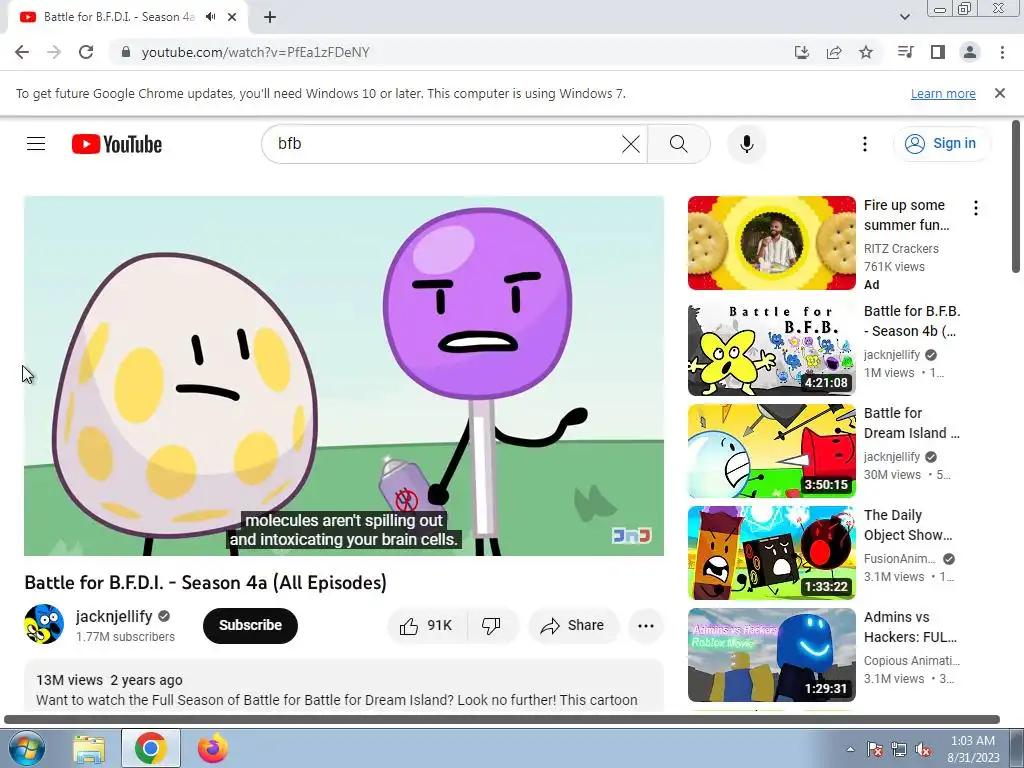
Task: Like the video with the thumbs-up
Action: click(x=427, y=626)
